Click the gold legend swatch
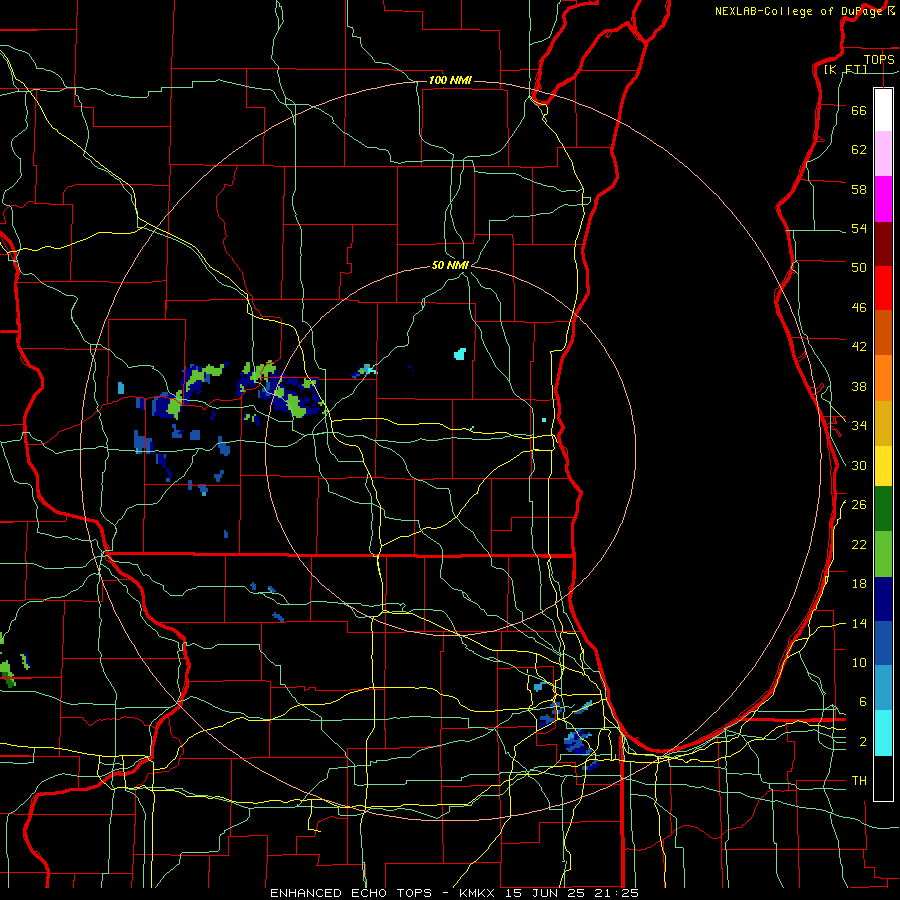This screenshot has height=900, width=900. [883, 423]
